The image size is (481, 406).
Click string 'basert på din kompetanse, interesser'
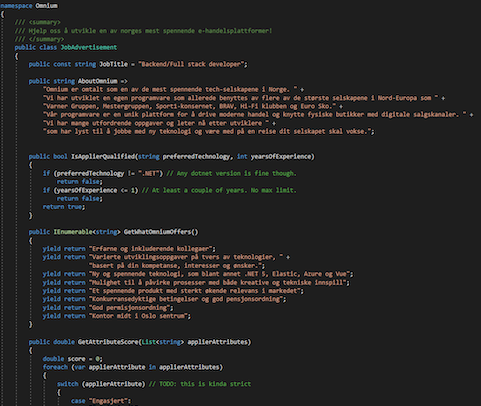click(x=175, y=265)
